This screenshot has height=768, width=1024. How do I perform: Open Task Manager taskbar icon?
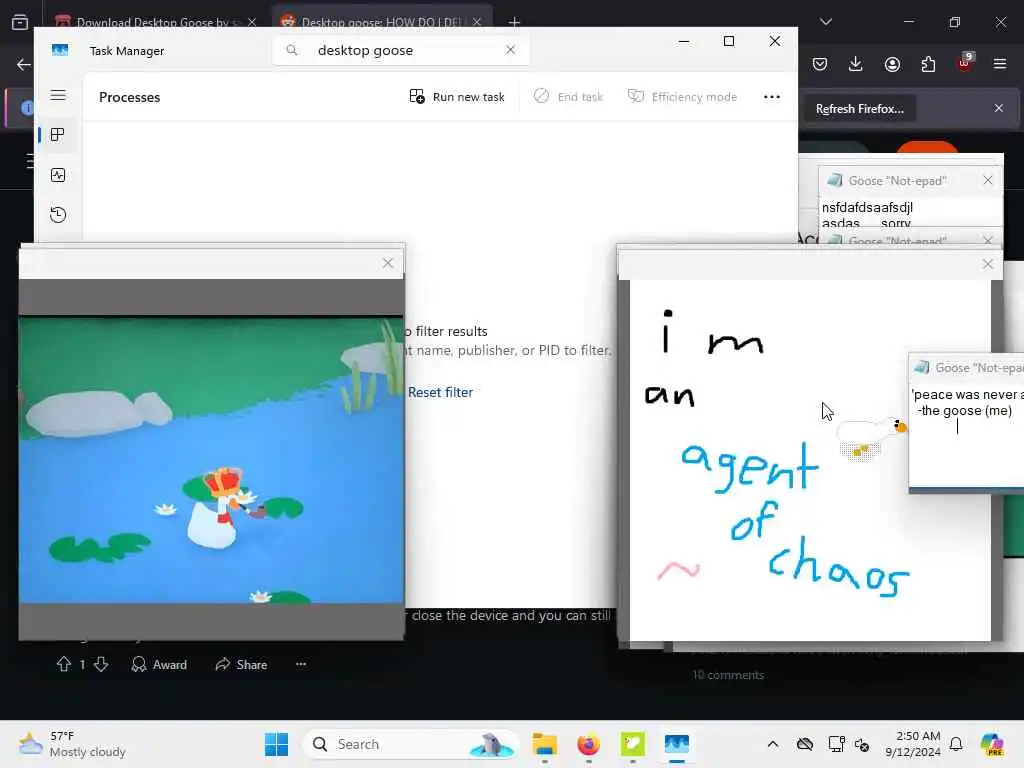pos(677,744)
